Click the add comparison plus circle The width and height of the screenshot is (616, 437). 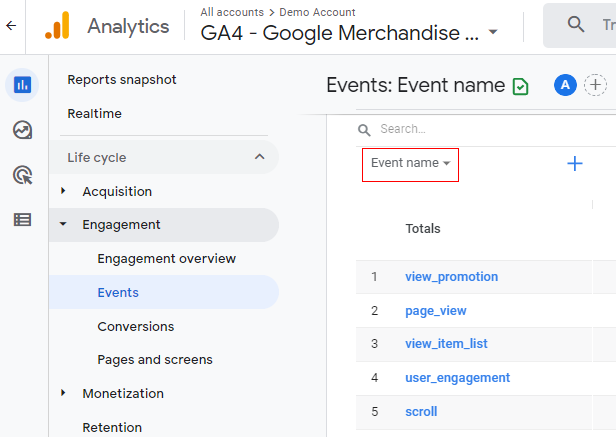pos(596,85)
